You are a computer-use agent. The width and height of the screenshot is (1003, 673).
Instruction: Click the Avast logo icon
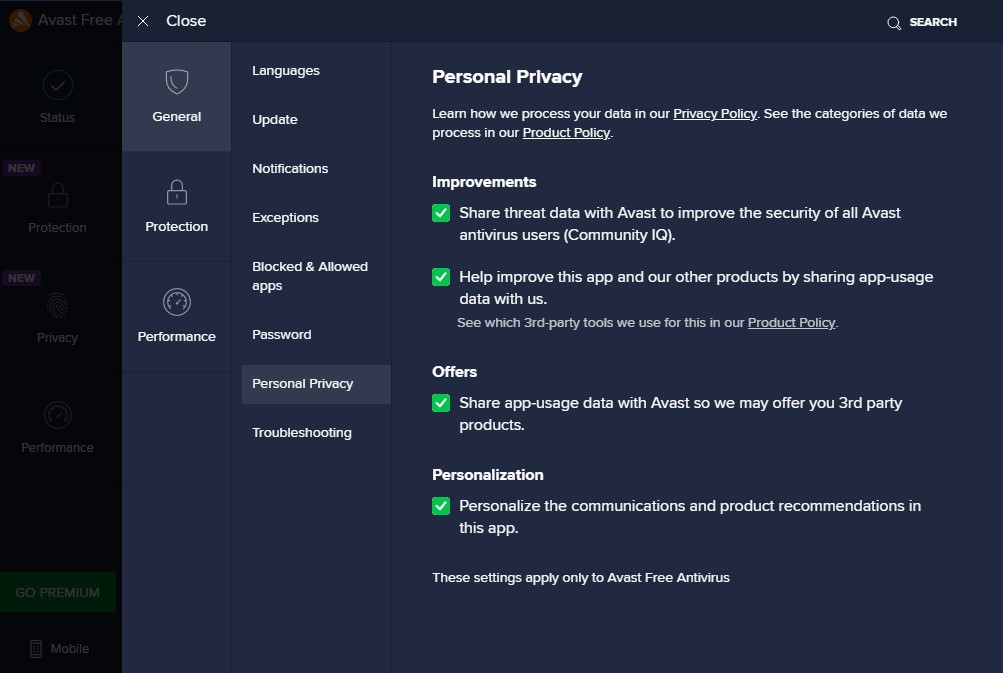pos(19,20)
